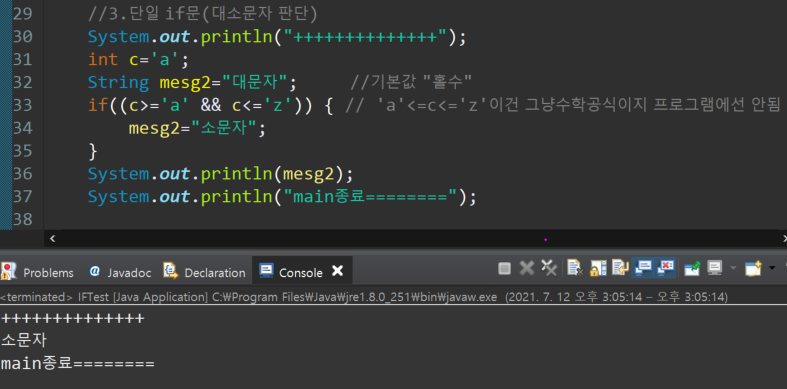
Task: Click the Terminate button in Console toolbar
Action: point(504,269)
